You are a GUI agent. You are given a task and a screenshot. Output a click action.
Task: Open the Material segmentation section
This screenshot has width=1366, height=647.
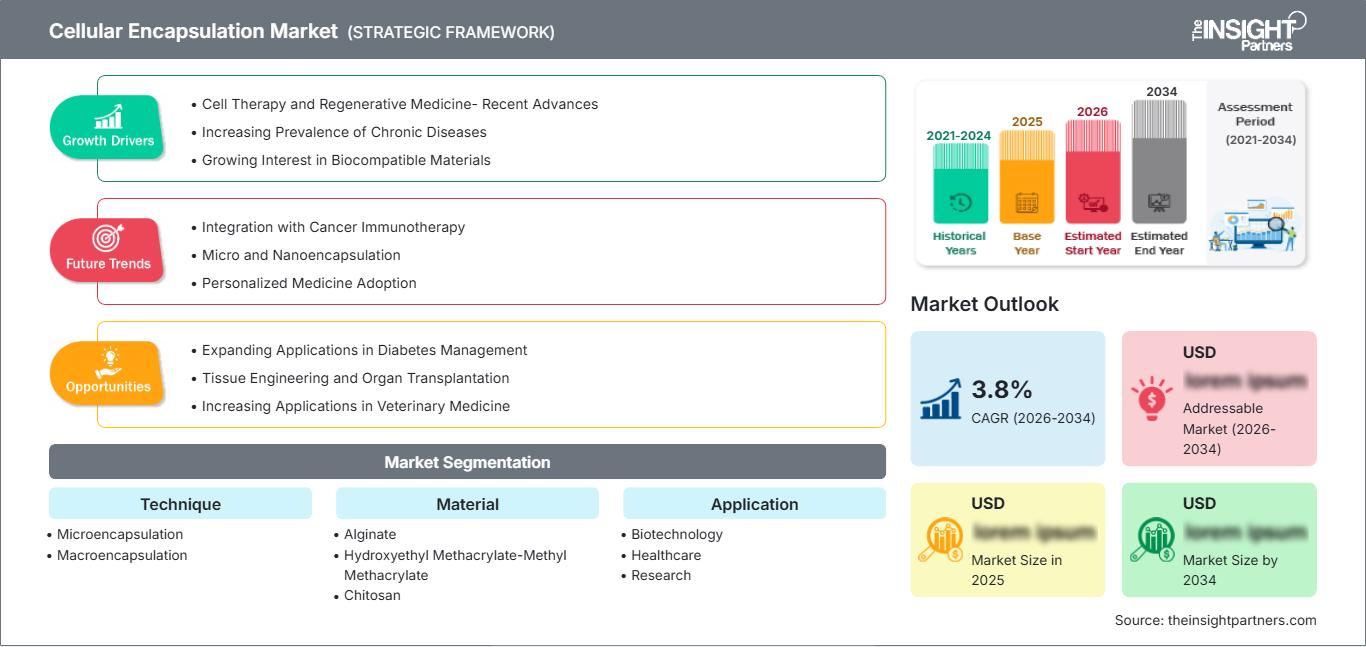pos(467,504)
